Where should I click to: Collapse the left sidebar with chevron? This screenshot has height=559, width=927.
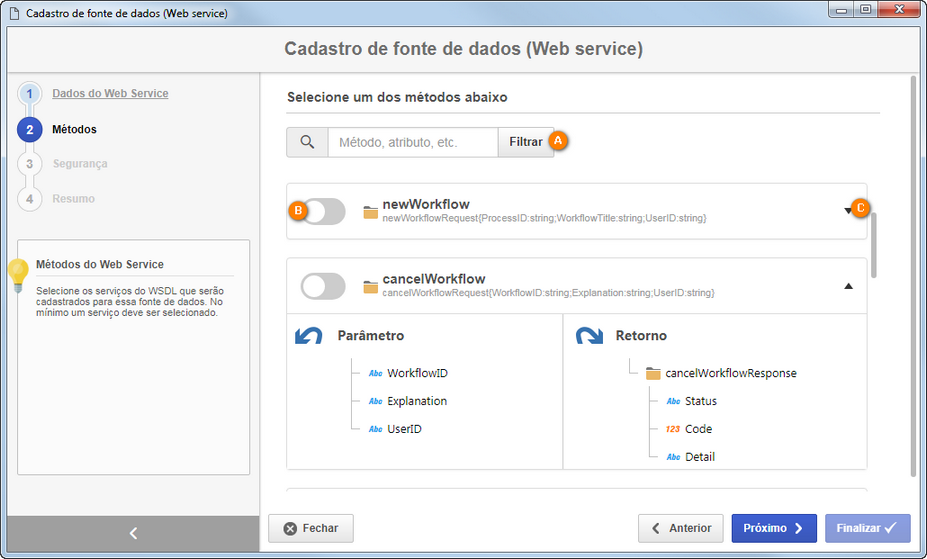tap(133, 534)
